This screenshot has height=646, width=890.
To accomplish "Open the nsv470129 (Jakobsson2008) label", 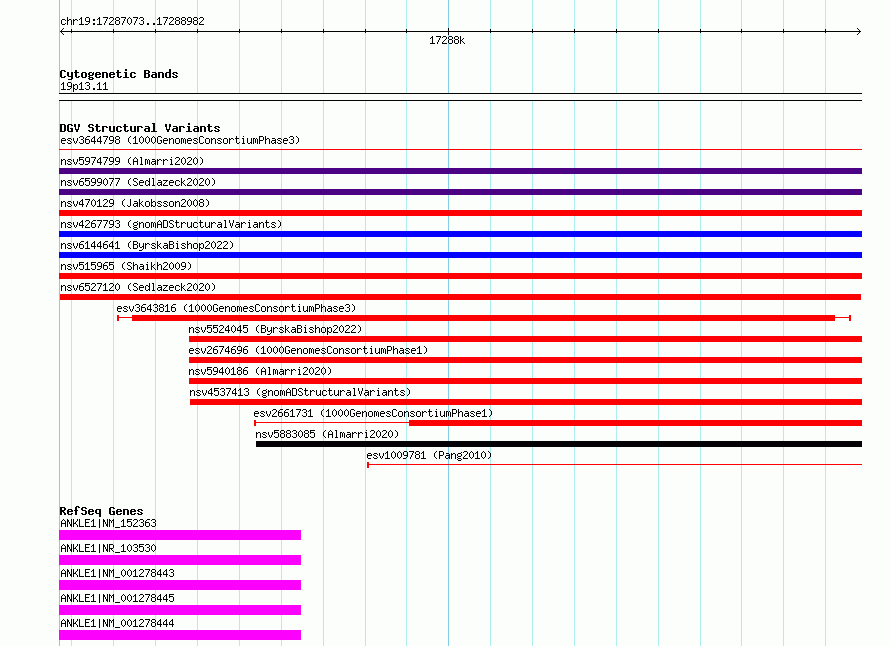I will point(135,203).
